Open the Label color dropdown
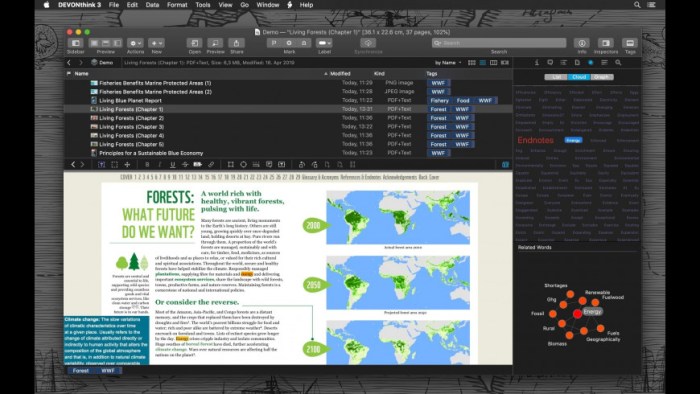Screen dimensions: 700x394 pos(324,43)
